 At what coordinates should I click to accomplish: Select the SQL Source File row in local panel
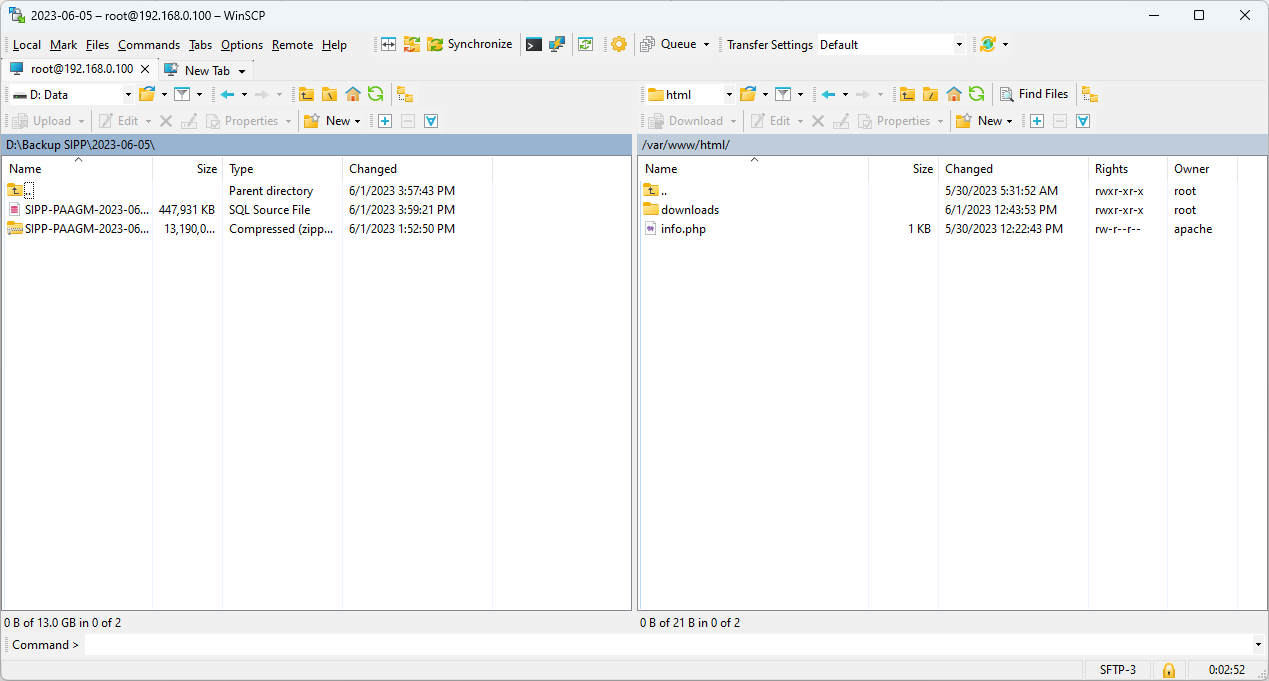coord(248,210)
